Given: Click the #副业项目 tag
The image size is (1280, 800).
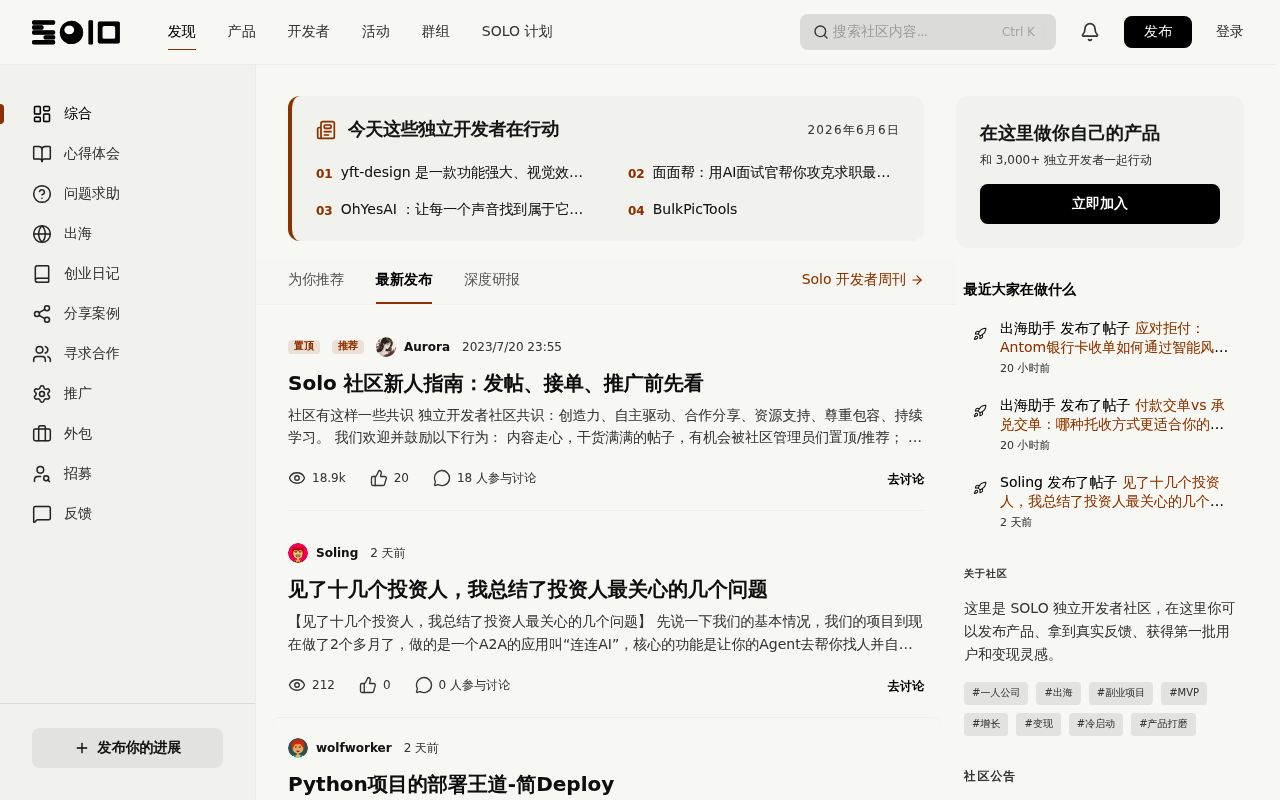Looking at the screenshot, I should tap(1121, 693).
